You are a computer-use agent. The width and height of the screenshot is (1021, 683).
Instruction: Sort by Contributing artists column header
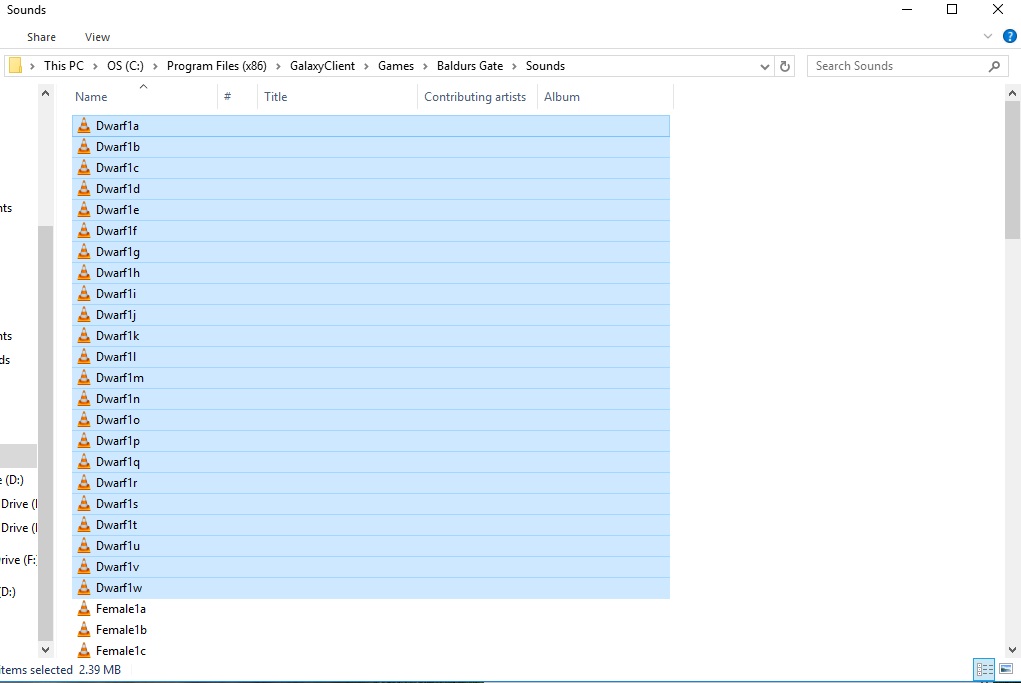coord(477,96)
